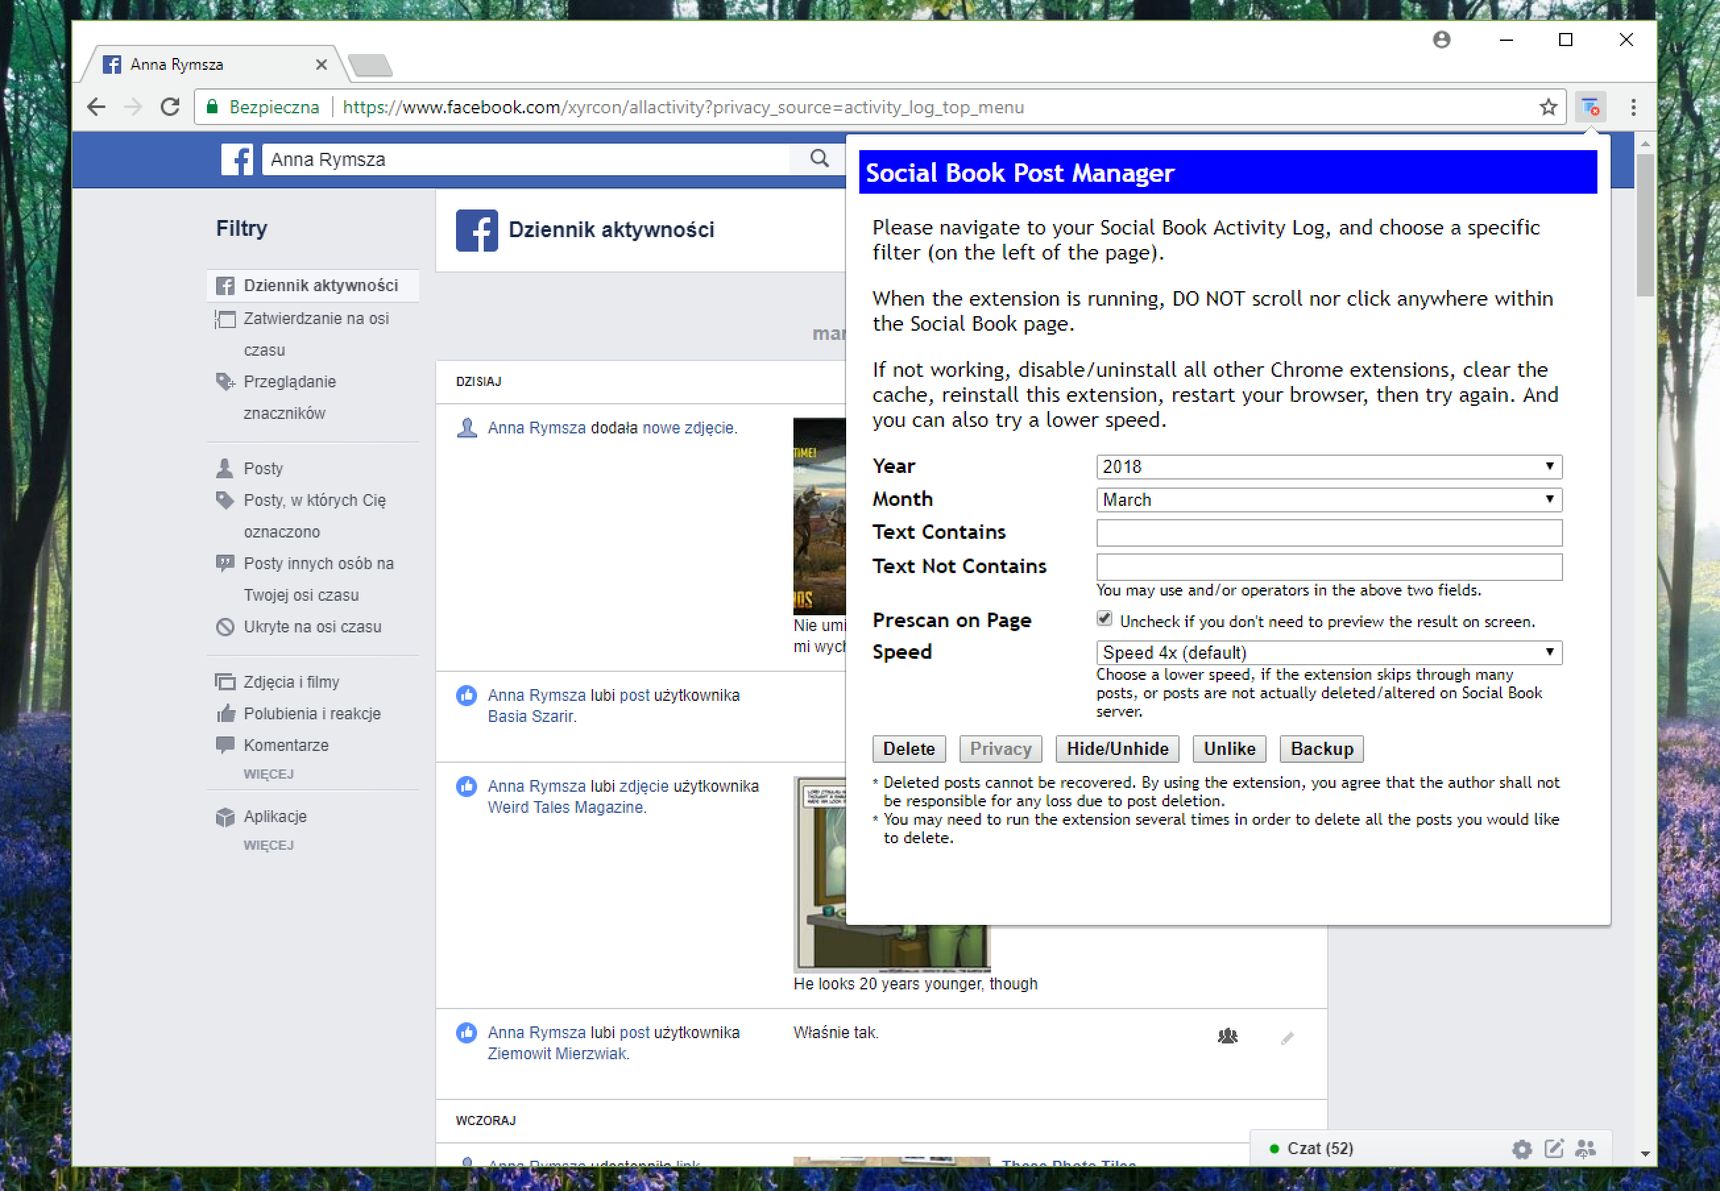This screenshot has width=1720, height=1191.
Task: Select the Komentarze filter
Action: (x=312, y=745)
